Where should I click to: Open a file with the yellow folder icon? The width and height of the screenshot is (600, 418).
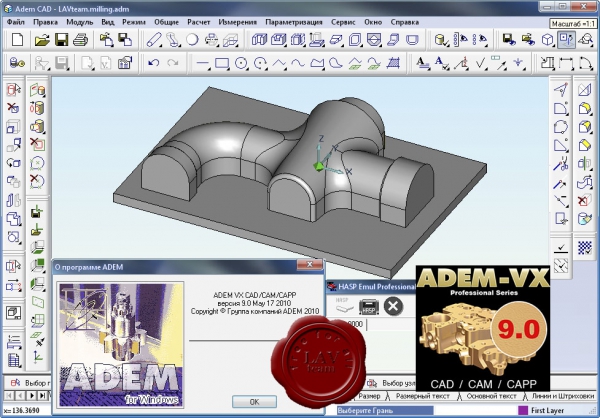coord(42,40)
